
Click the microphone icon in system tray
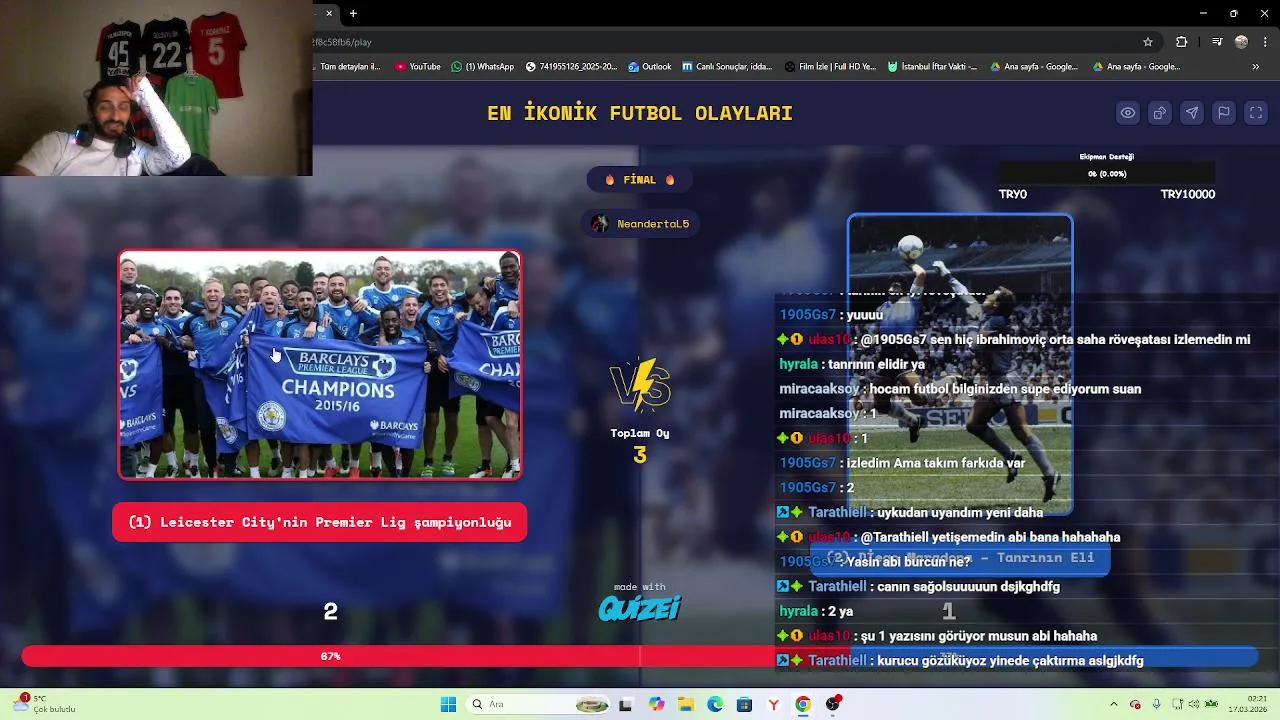tap(1157, 705)
